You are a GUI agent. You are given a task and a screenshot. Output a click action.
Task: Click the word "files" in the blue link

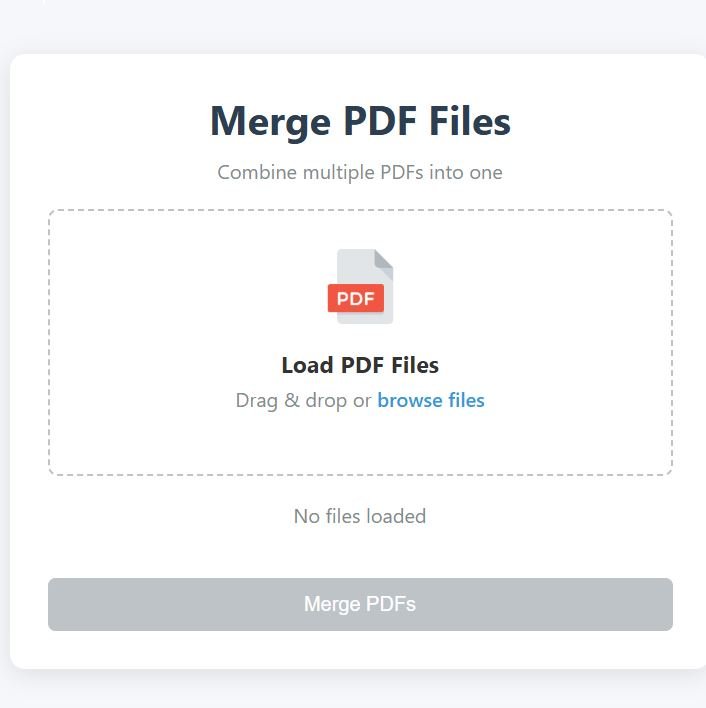(x=466, y=400)
